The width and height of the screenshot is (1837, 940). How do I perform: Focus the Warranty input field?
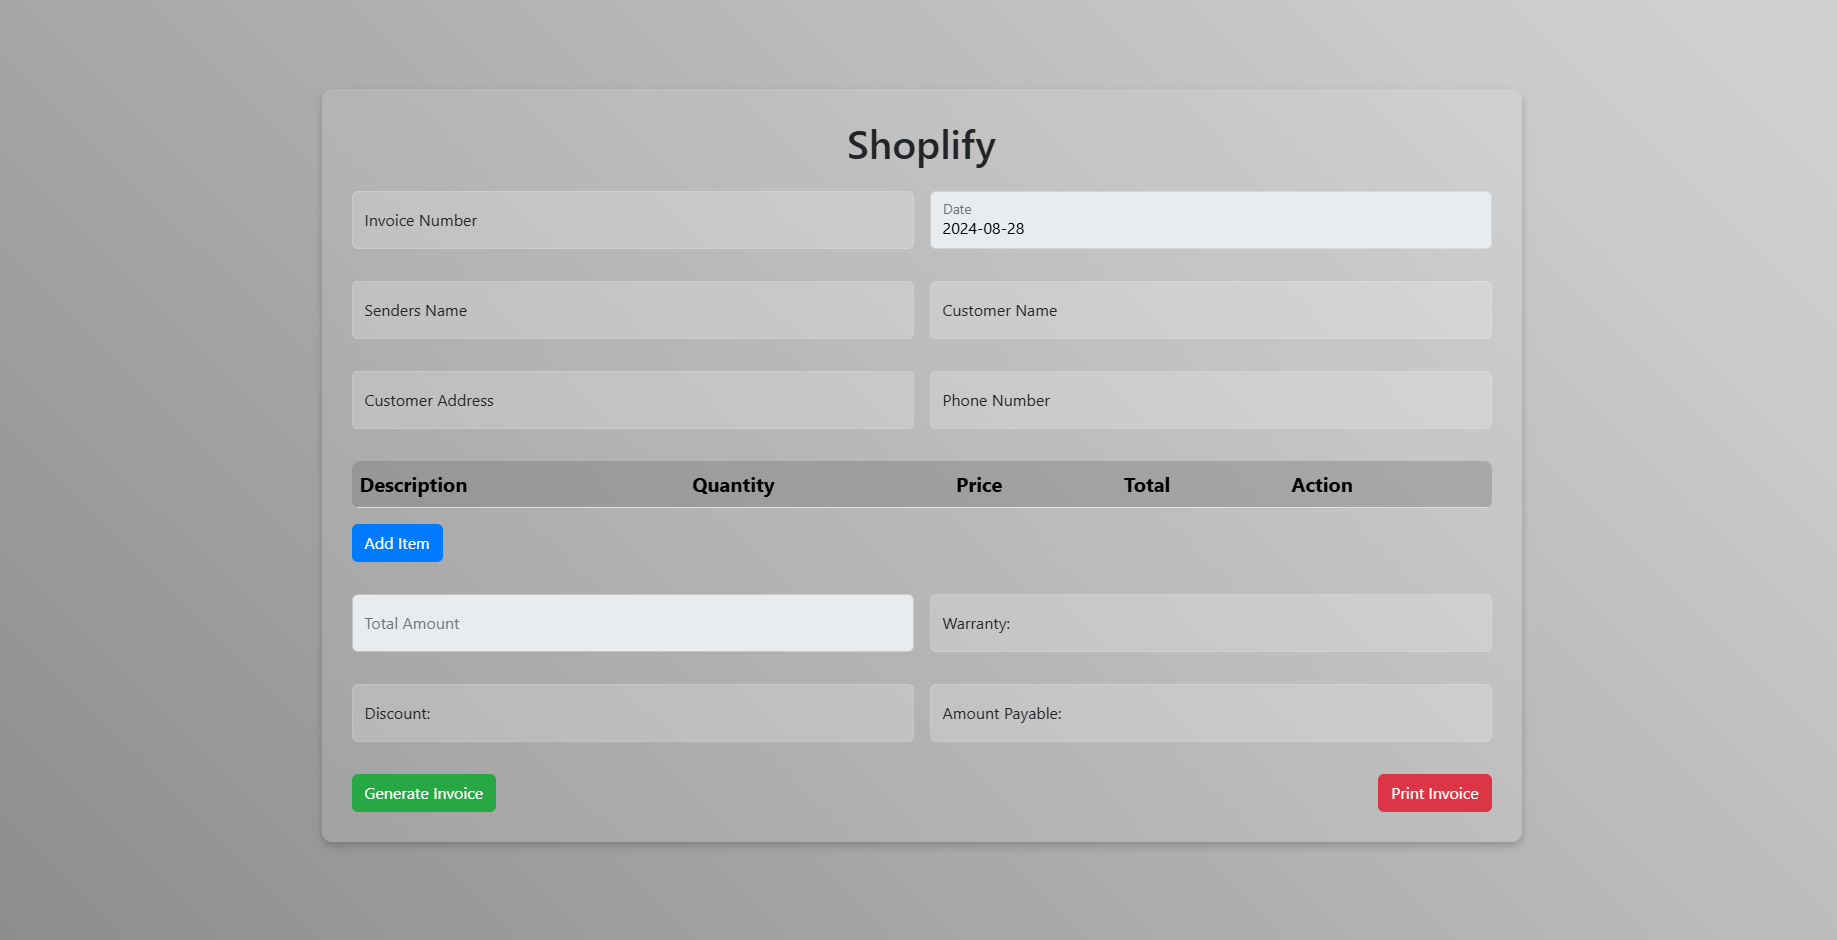[1210, 623]
